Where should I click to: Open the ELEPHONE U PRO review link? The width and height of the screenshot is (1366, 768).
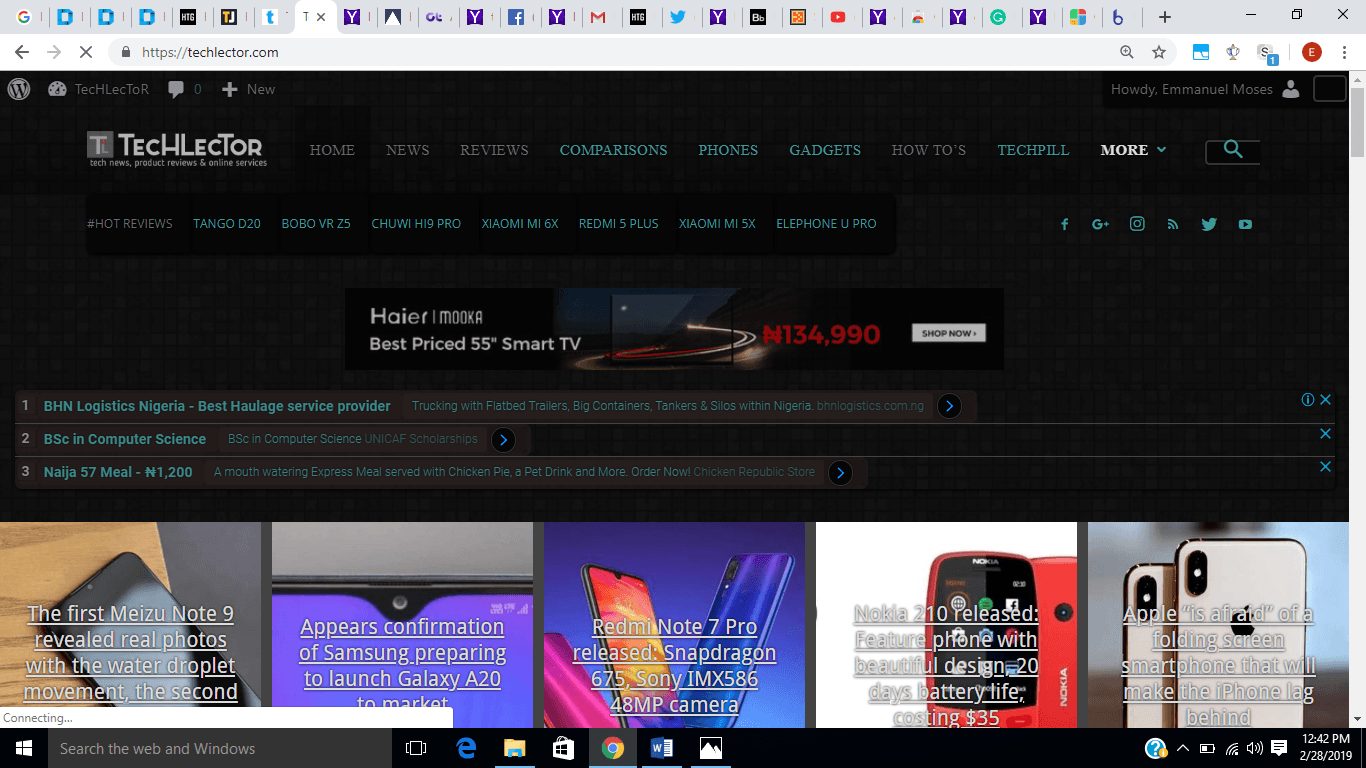pos(826,224)
